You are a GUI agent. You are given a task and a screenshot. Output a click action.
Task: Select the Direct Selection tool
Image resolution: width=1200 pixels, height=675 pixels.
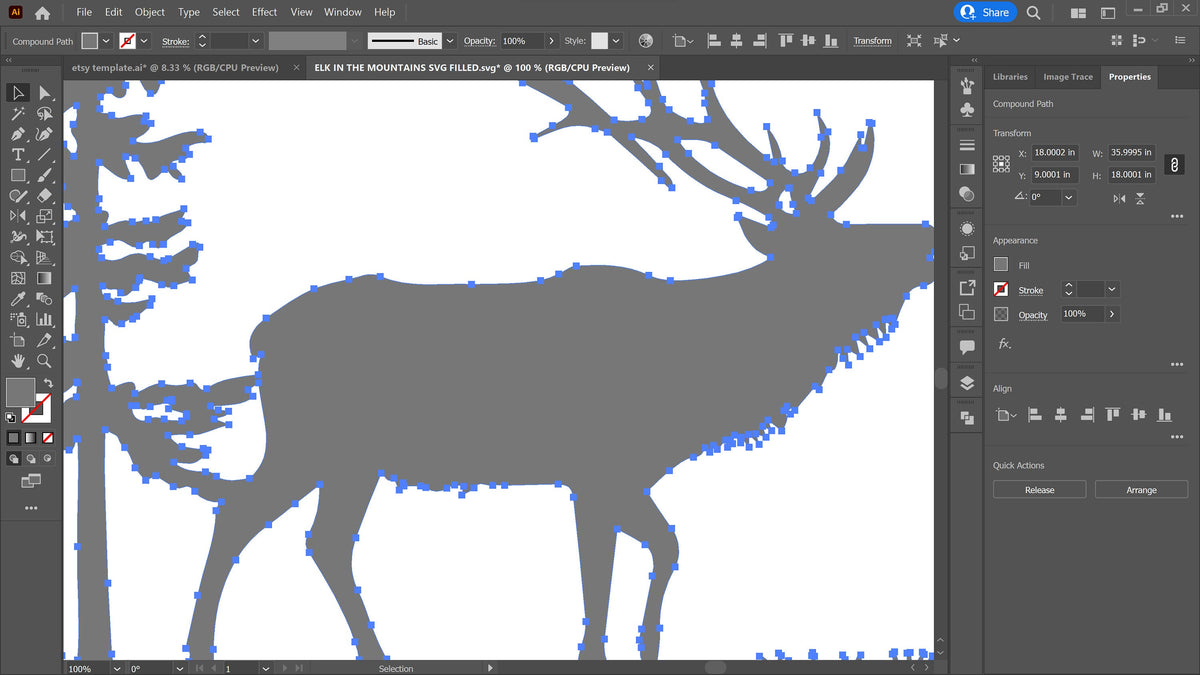tap(44, 93)
